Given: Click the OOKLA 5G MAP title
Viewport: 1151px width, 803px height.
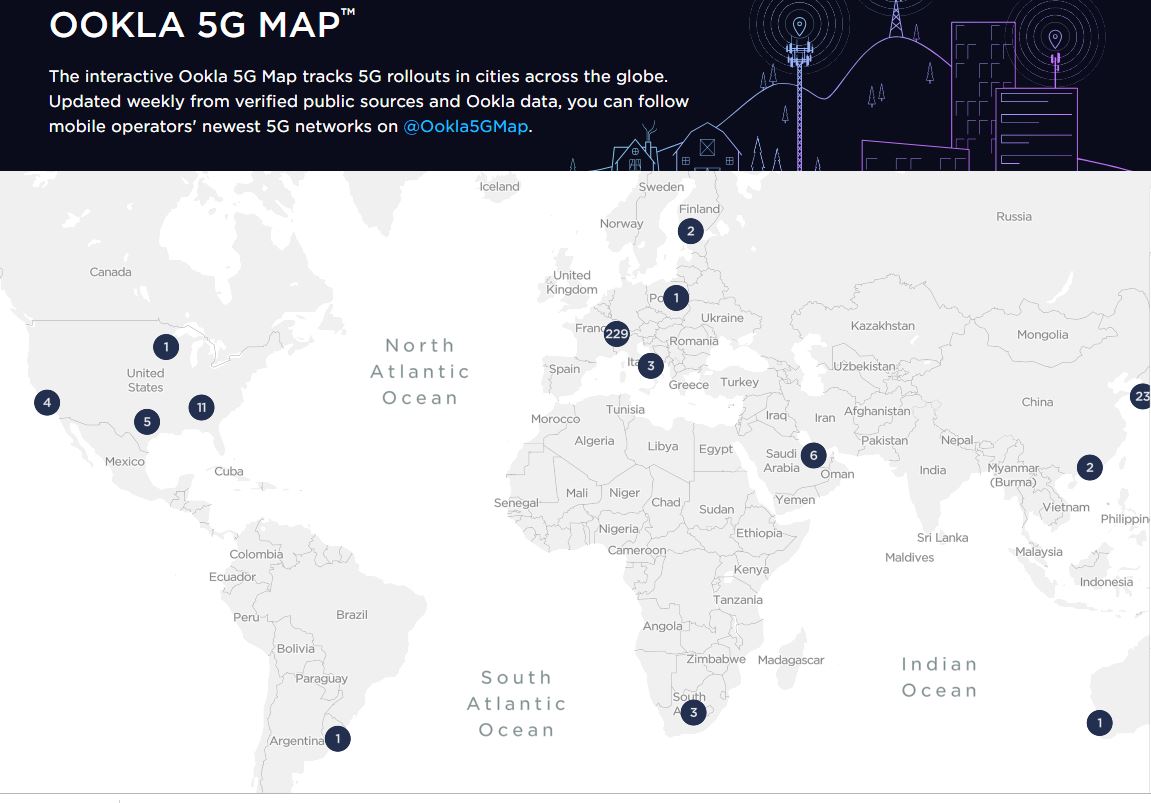Looking at the screenshot, I should (x=202, y=24).
